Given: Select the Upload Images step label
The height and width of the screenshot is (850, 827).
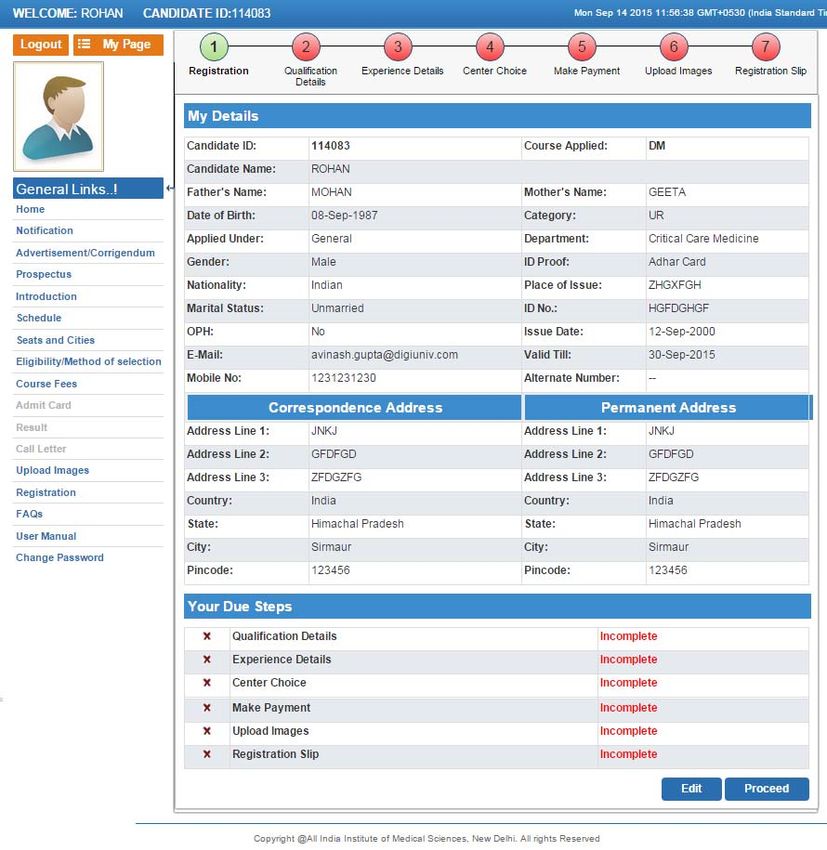Looking at the screenshot, I should (x=678, y=70).
